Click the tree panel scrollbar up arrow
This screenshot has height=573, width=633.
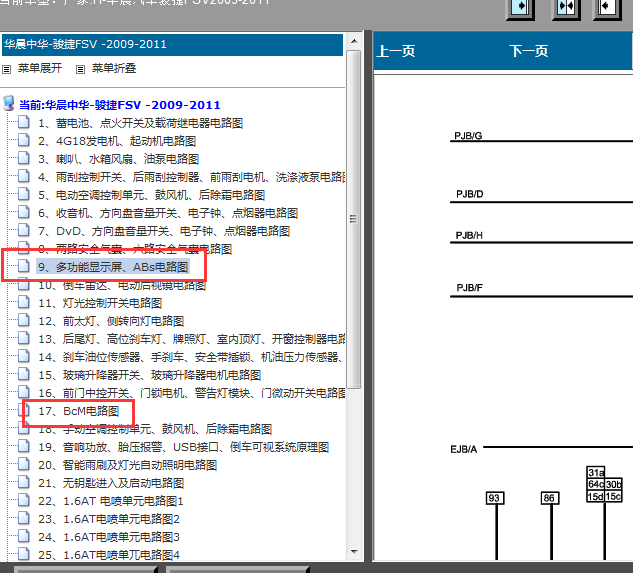(354, 41)
